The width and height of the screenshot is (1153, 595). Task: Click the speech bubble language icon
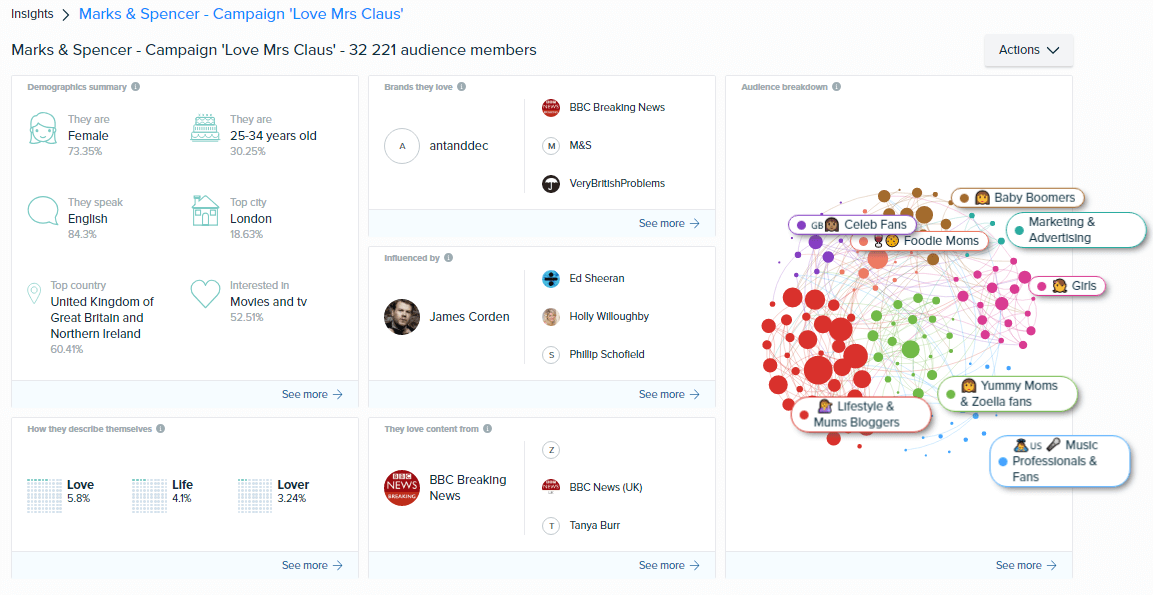coord(43,210)
